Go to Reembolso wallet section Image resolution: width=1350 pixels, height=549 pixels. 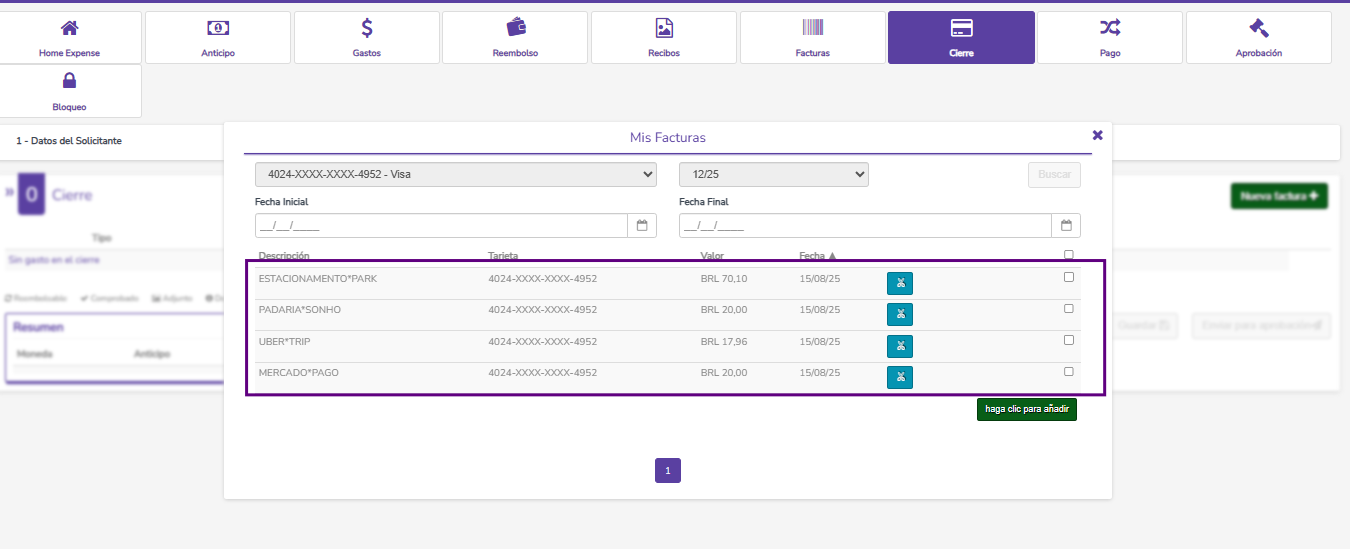click(516, 38)
